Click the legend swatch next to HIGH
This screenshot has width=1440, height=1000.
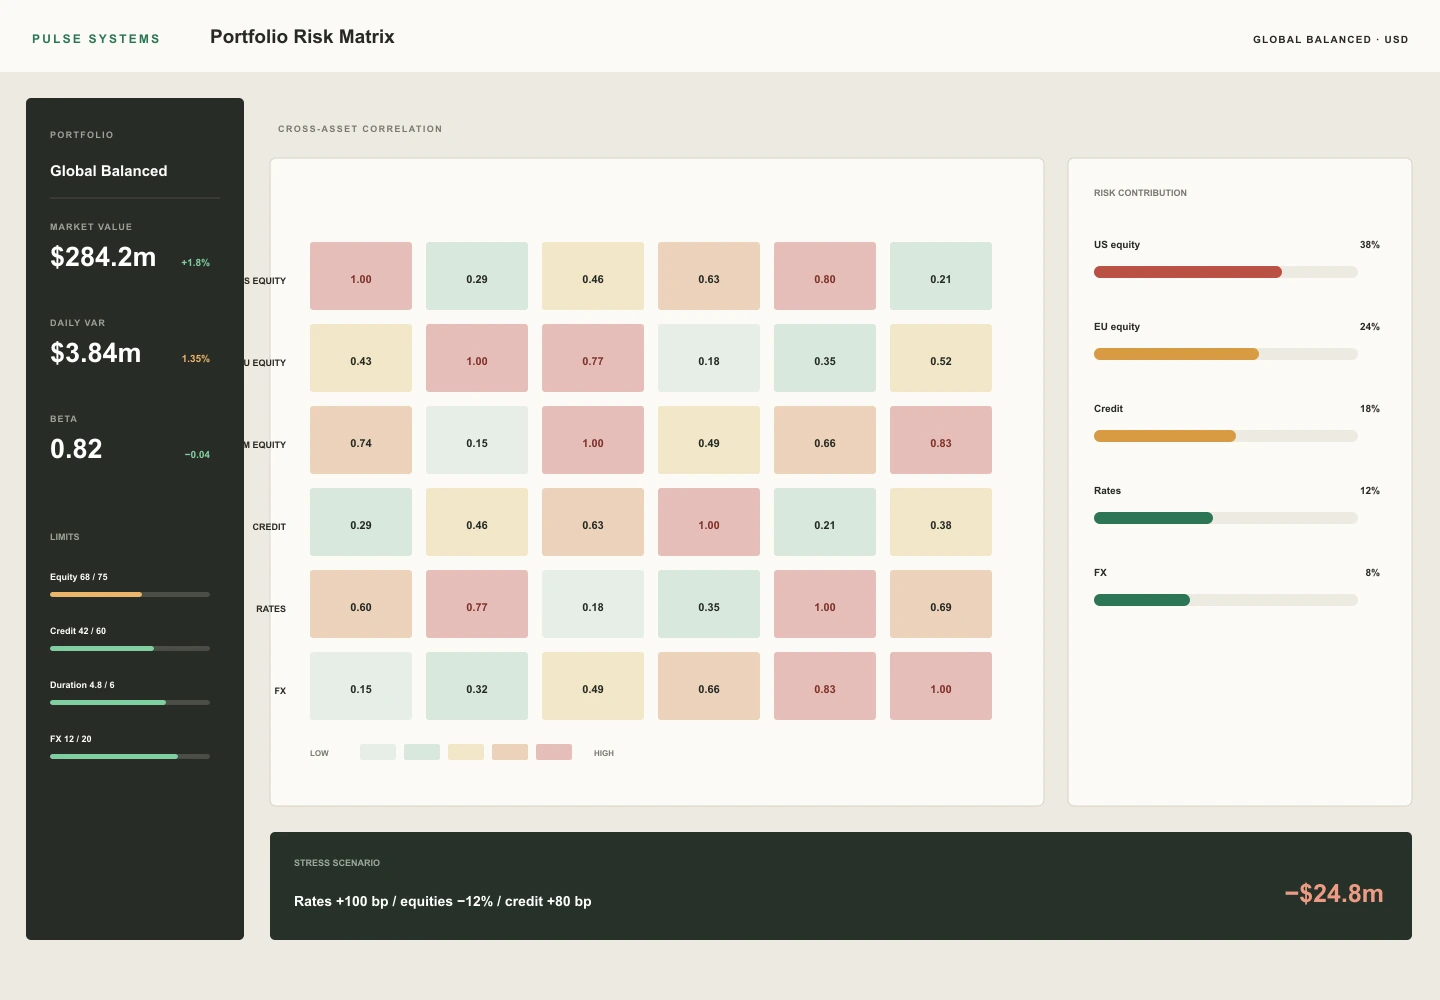click(x=554, y=752)
